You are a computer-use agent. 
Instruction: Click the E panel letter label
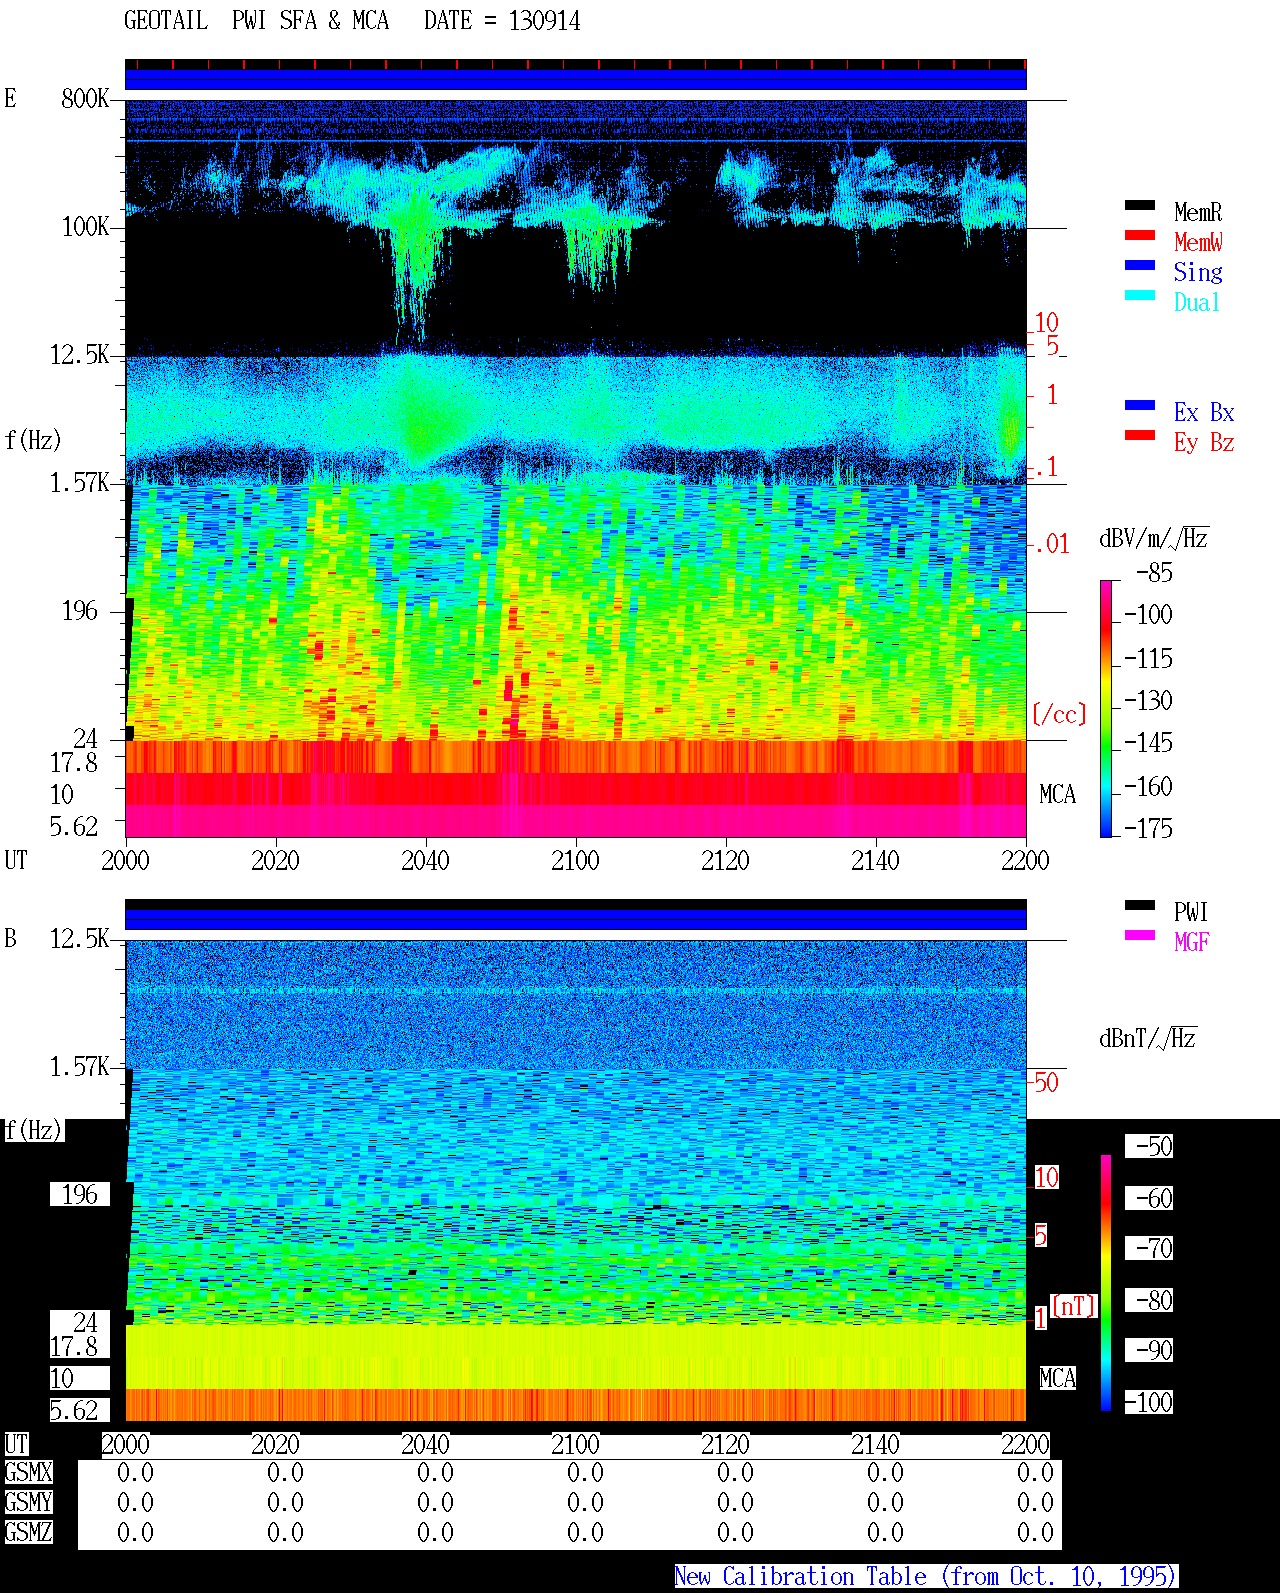click(x=10, y=99)
